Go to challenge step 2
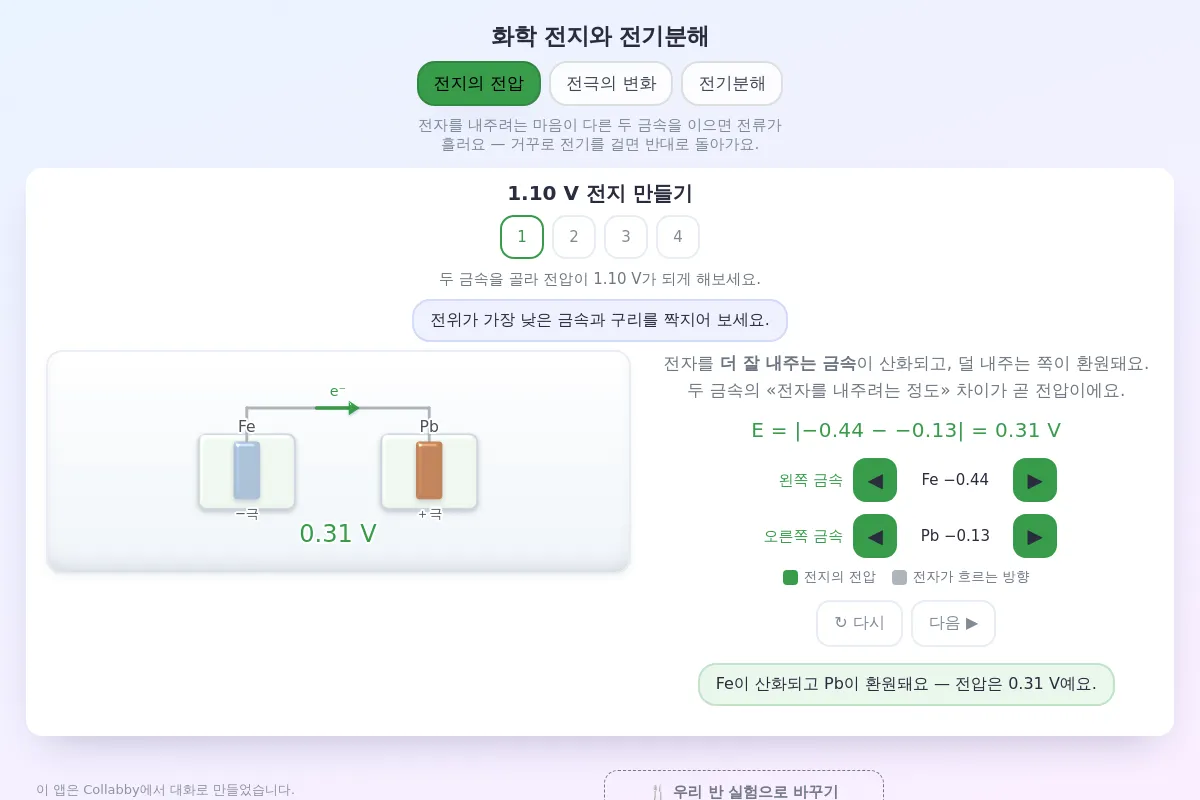Screen dimensions: 1200x800 pyautogui.click(x=574, y=237)
